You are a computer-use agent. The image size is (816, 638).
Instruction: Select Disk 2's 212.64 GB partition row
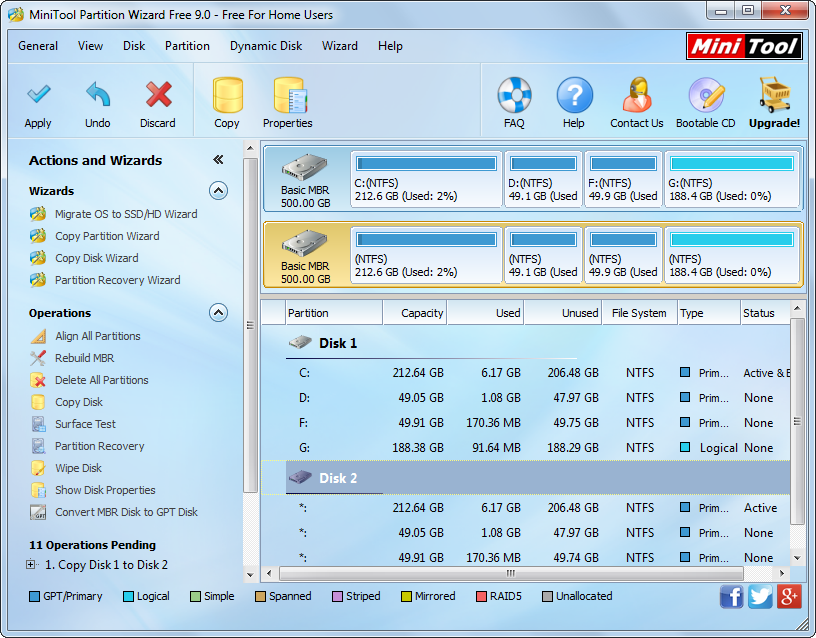[x=526, y=507]
